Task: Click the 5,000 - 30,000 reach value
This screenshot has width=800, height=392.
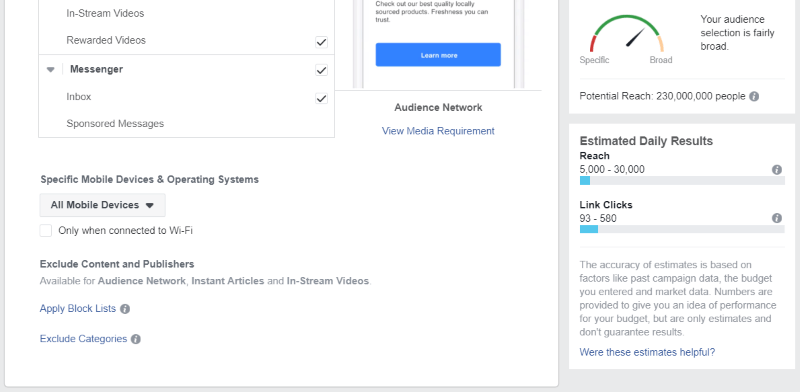Action: coord(612,169)
